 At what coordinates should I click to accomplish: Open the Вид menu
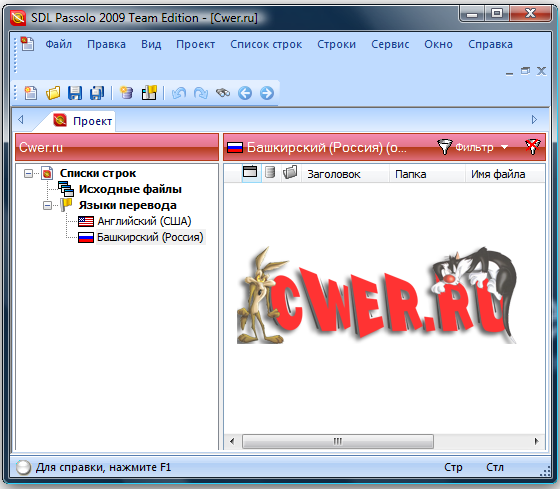point(151,44)
